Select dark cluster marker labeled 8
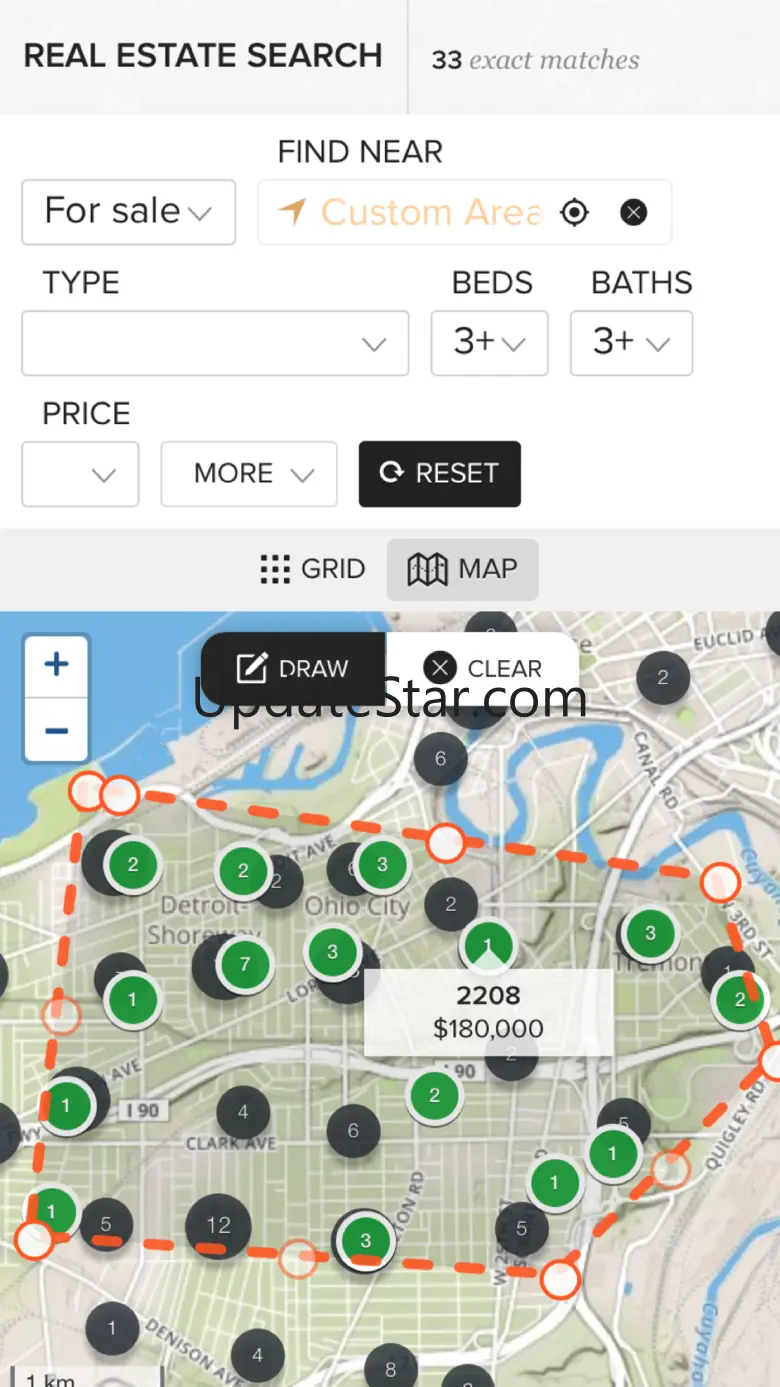Image resolution: width=780 pixels, height=1387 pixels. pyautogui.click(x=391, y=1368)
